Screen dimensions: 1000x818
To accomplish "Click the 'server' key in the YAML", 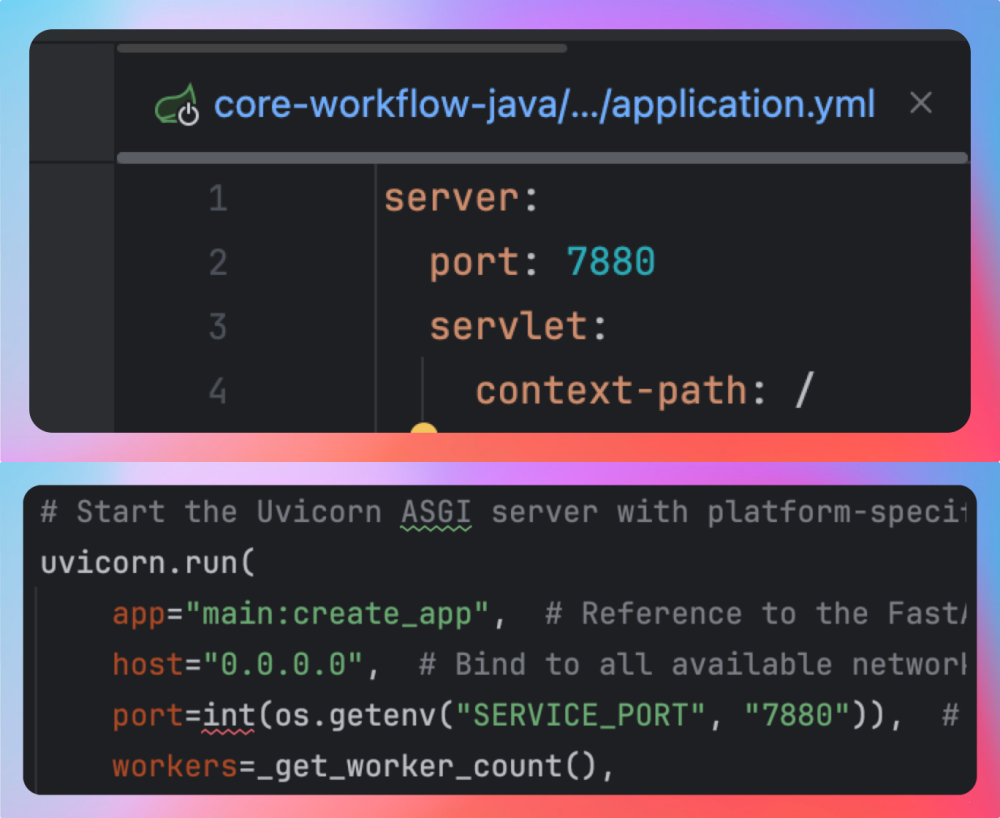I will tap(451, 198).
